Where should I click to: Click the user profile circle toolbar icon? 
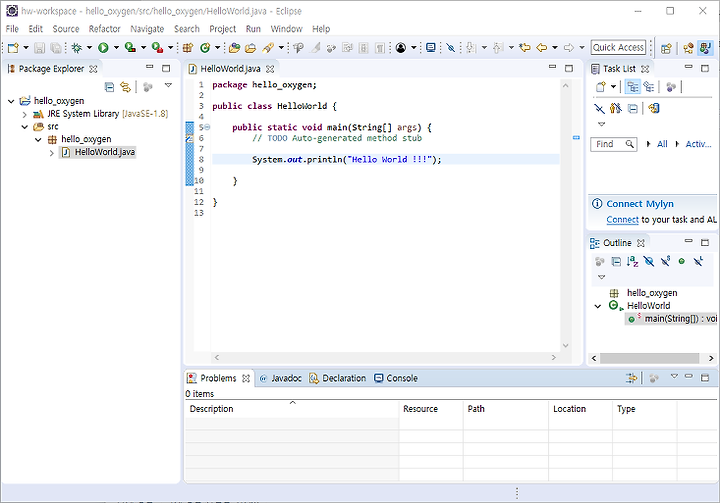coord(401,47)
